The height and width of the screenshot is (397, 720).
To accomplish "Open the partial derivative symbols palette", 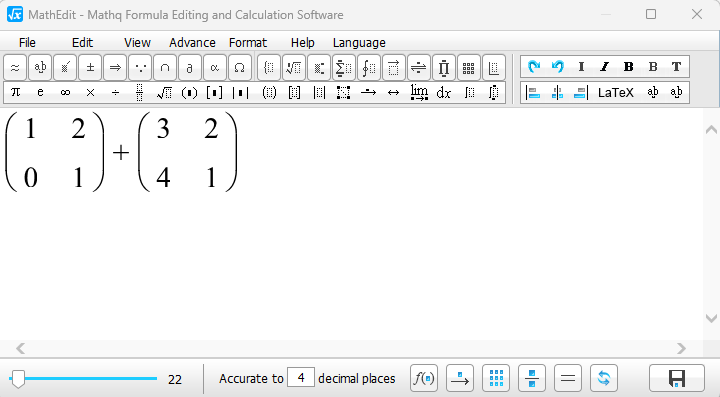I will [x=190, y=68].
